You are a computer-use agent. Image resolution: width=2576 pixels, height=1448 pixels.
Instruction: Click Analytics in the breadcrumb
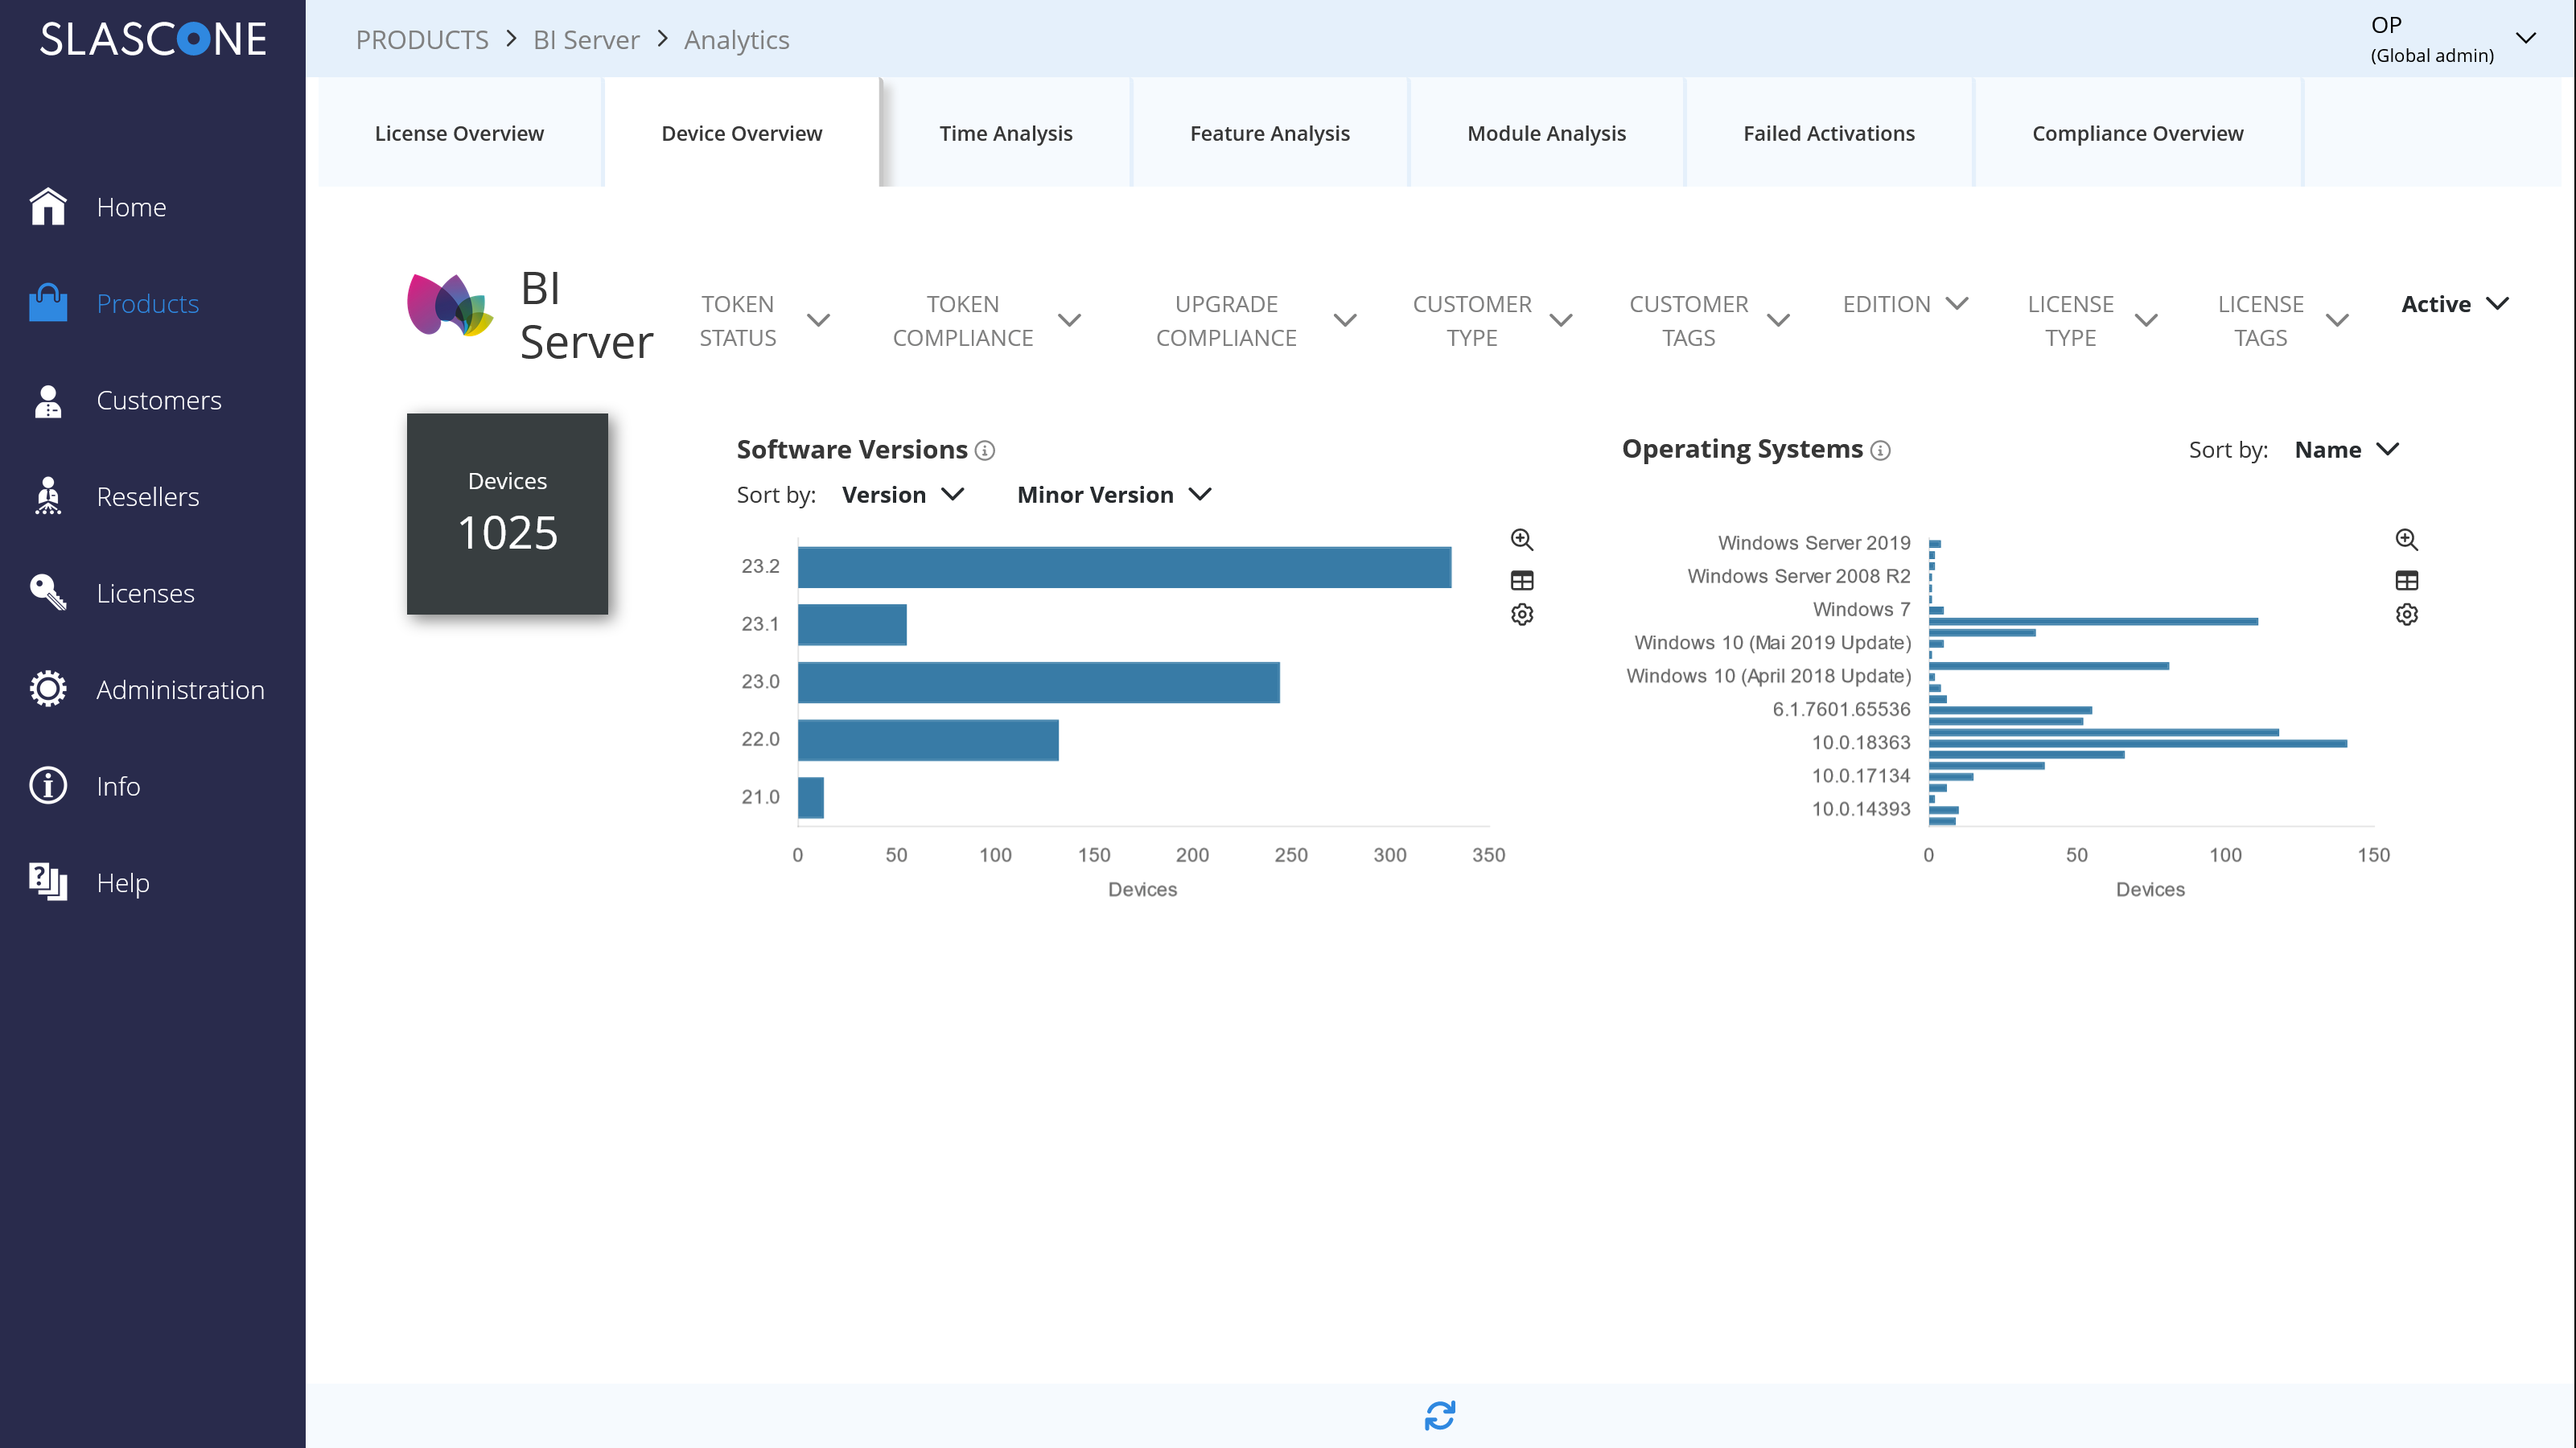tap(737, 40)
